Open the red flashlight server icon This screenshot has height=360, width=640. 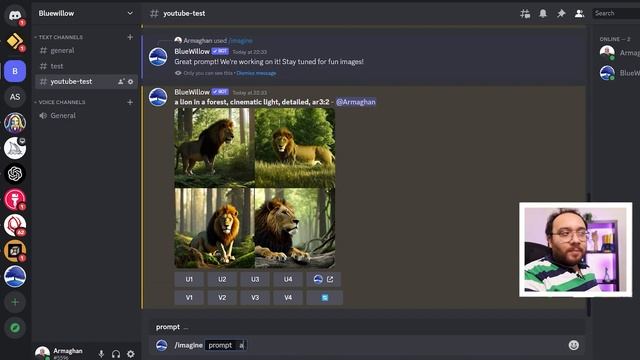click(15, 200)
